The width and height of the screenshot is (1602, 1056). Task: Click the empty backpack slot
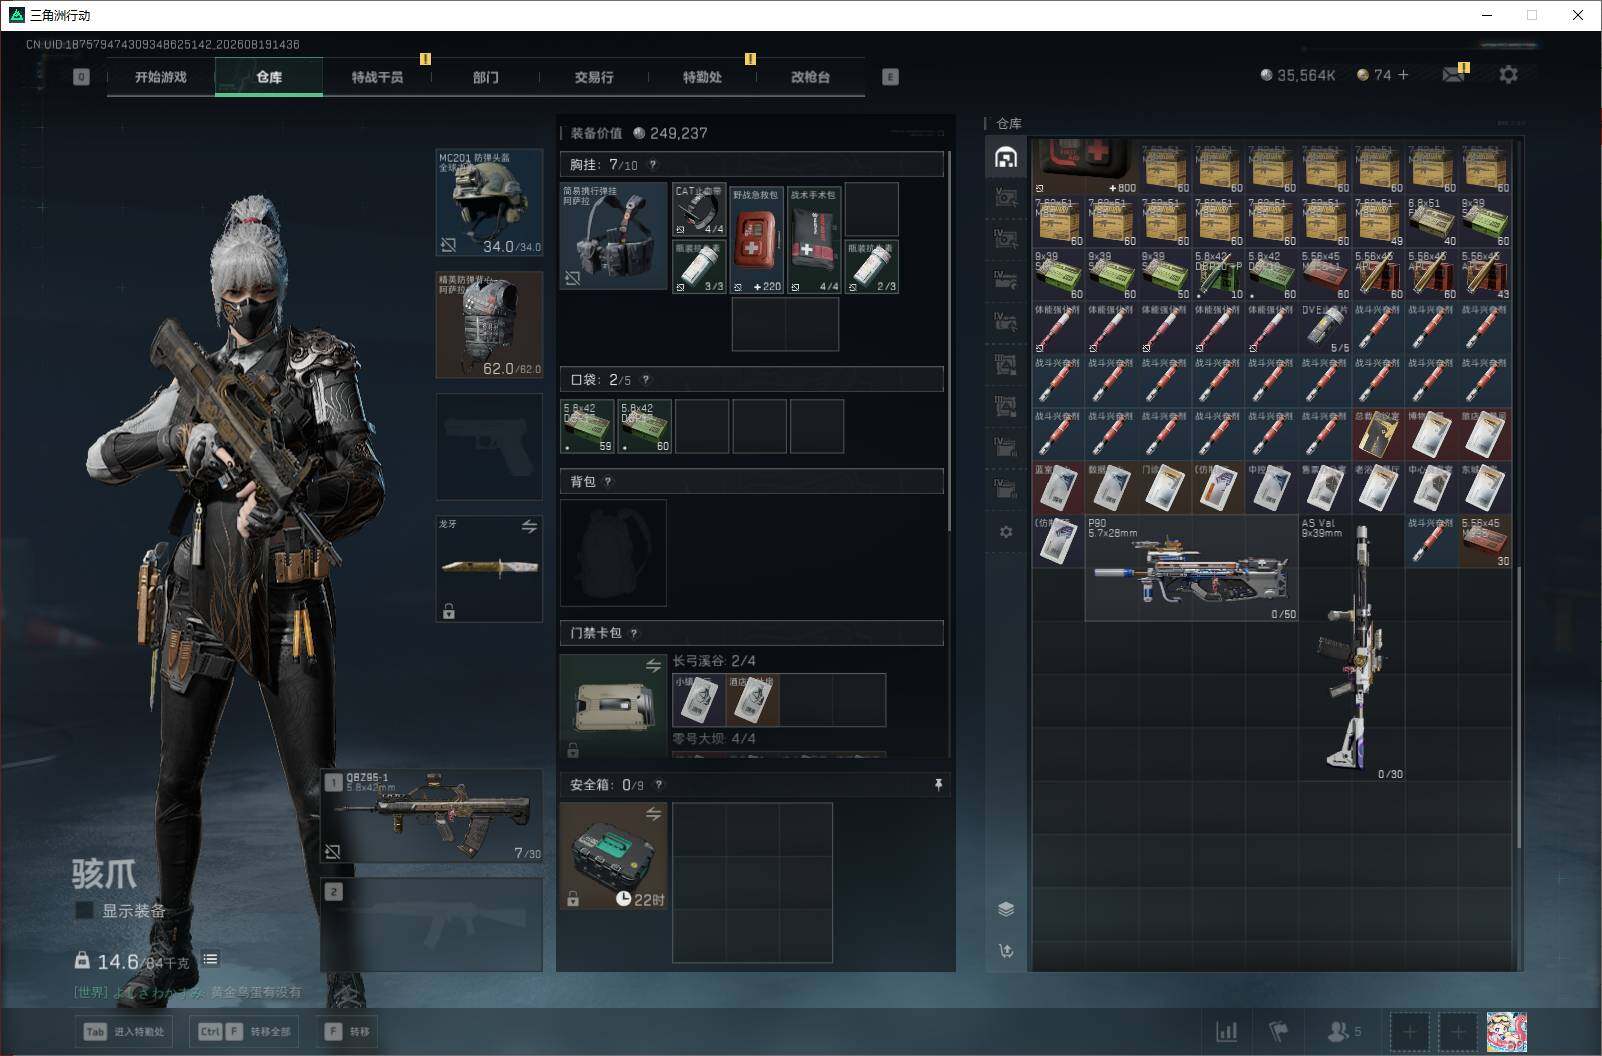coord(613,552)
